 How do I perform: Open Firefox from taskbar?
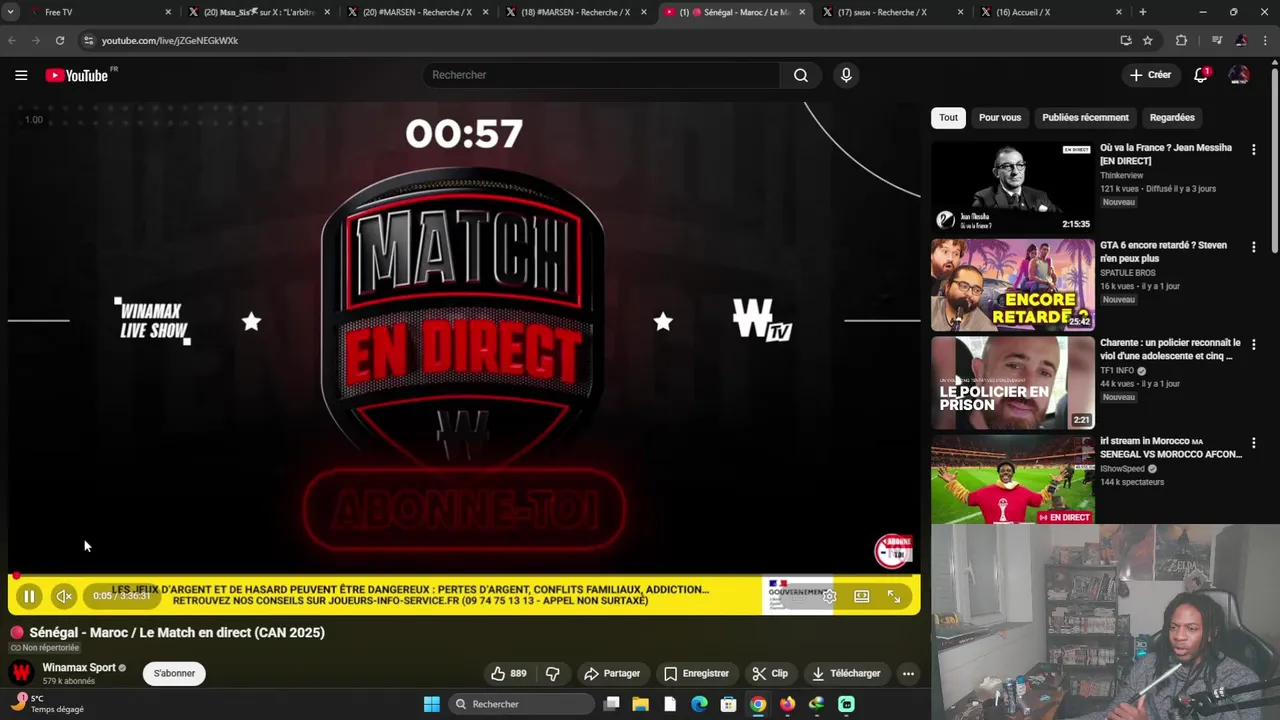(x=787, y=704)
